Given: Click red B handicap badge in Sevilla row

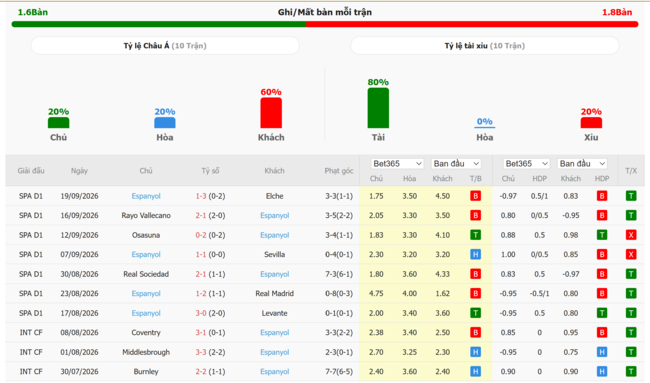Looking at the screenshot, I should point(602,255).
